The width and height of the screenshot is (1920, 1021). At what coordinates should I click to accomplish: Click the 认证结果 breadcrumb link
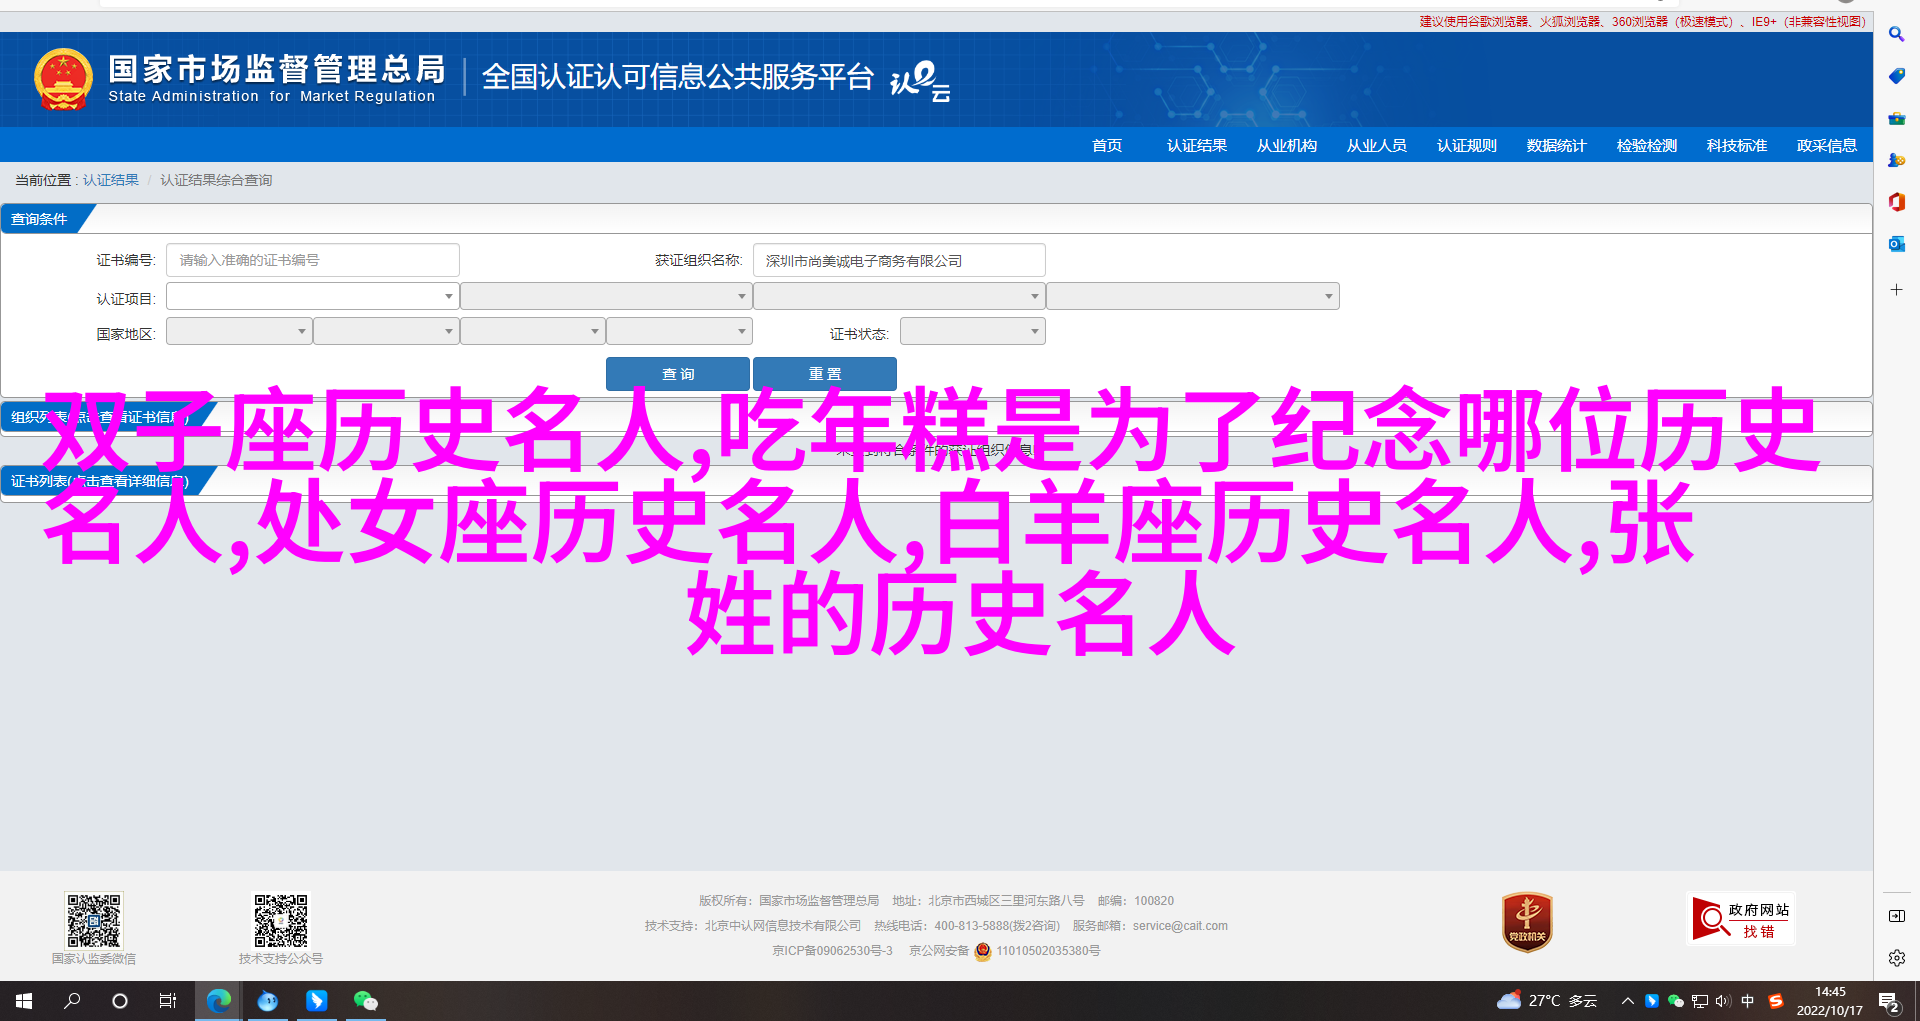pos(110,180)
